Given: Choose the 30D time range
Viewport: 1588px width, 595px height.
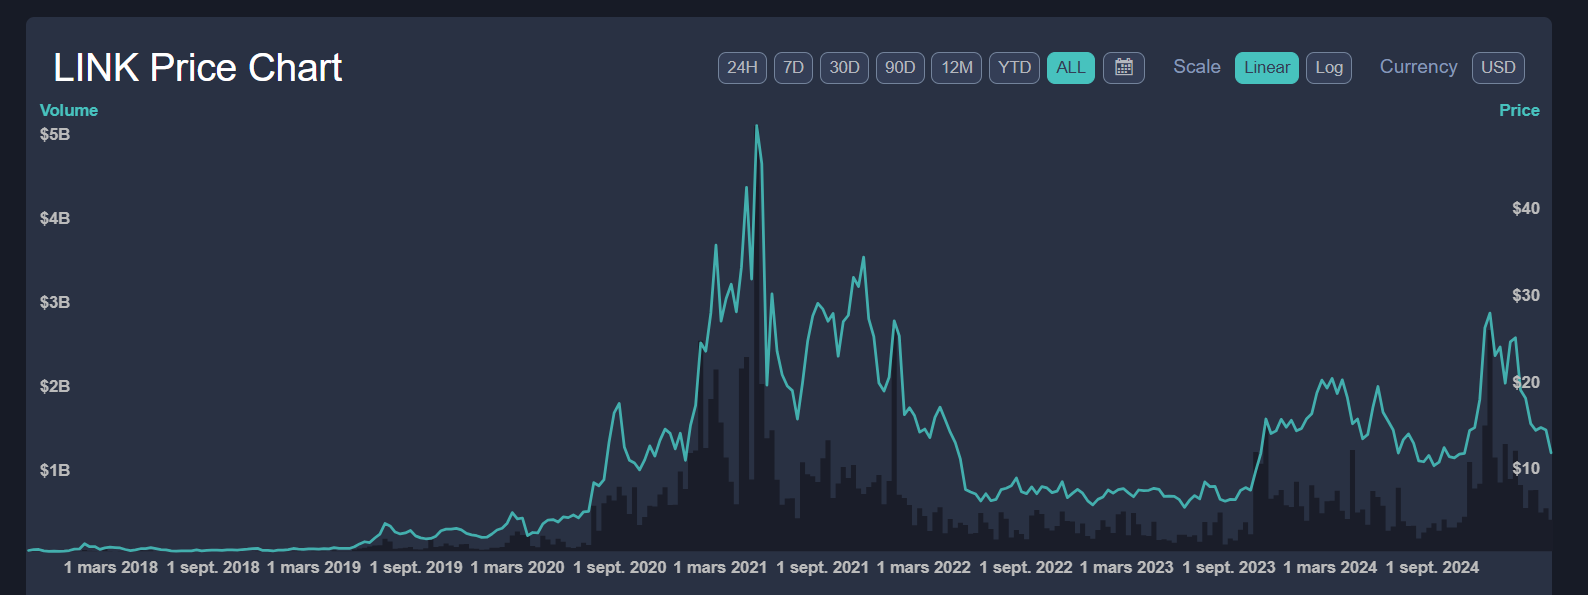Looking at the screenshot, I should click(x=844, y=68).
